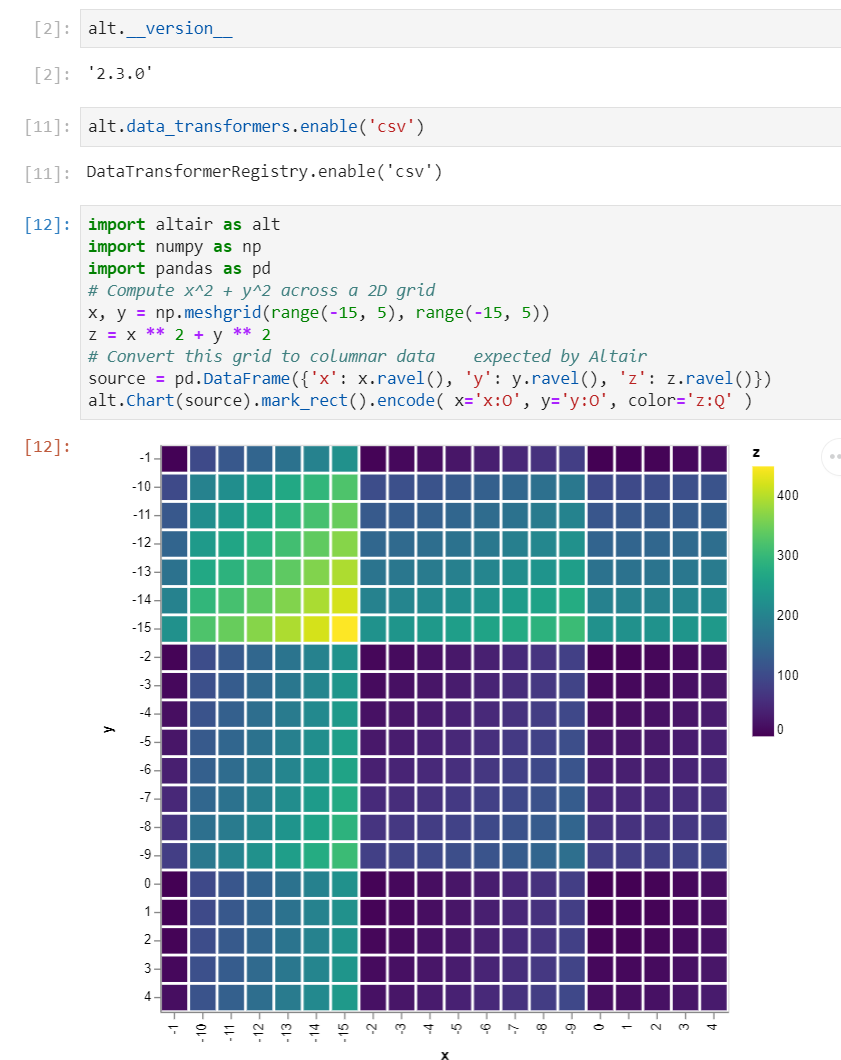Click the '0' label on the z legend

780,729
